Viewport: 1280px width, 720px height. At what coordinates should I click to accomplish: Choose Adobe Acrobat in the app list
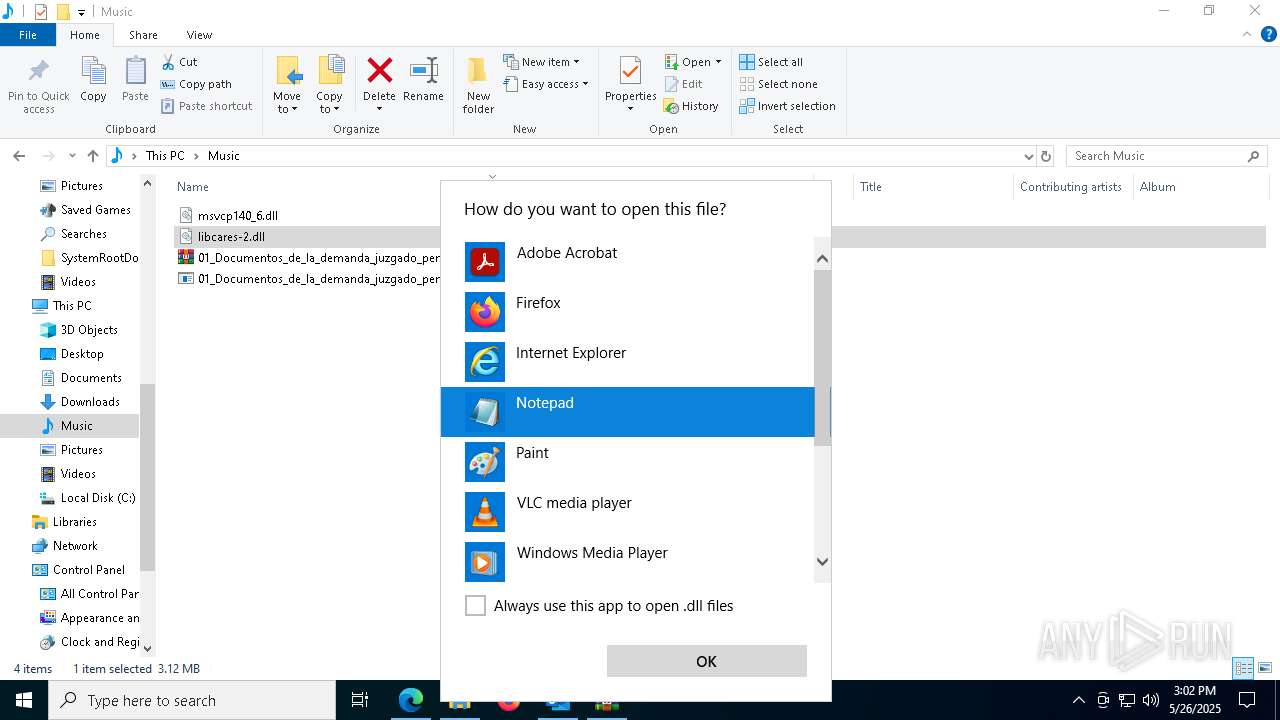628,262
